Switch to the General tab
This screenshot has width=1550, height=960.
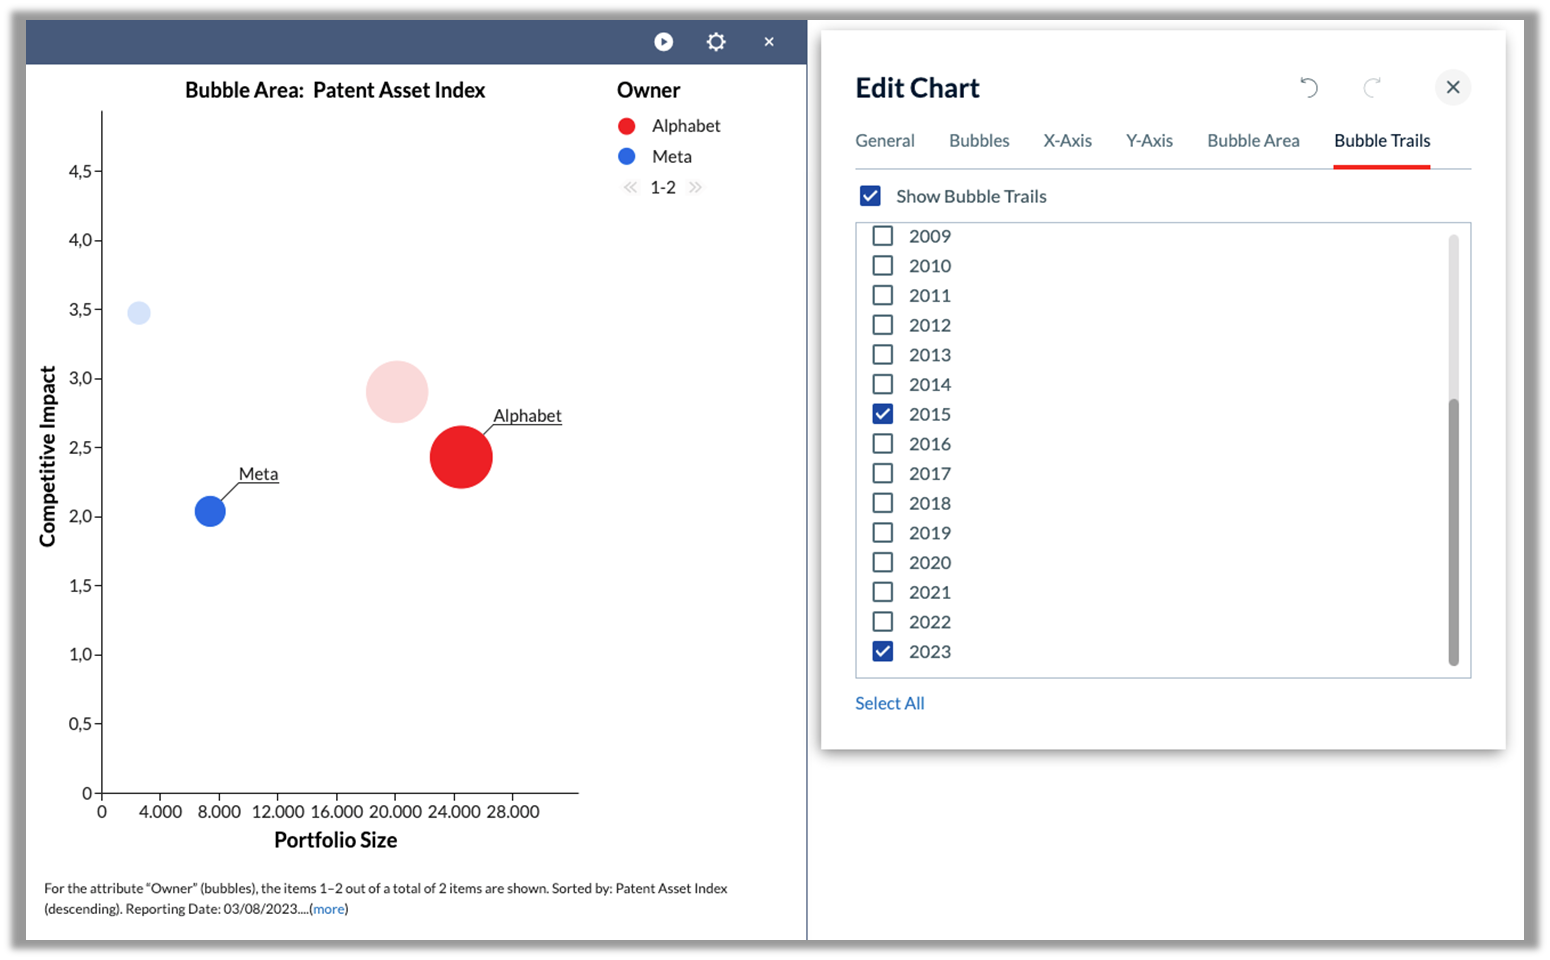885,141
